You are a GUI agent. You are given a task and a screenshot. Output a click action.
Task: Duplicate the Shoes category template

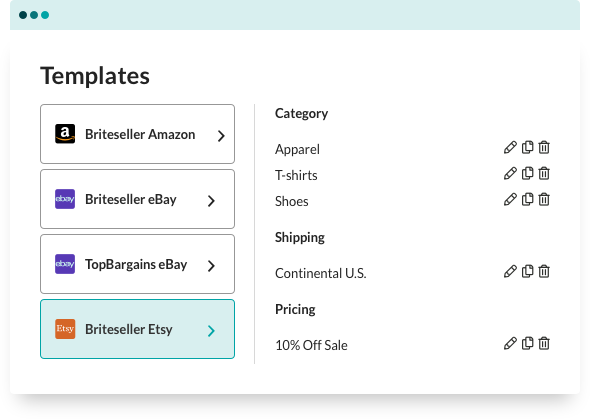pos(528,199)
